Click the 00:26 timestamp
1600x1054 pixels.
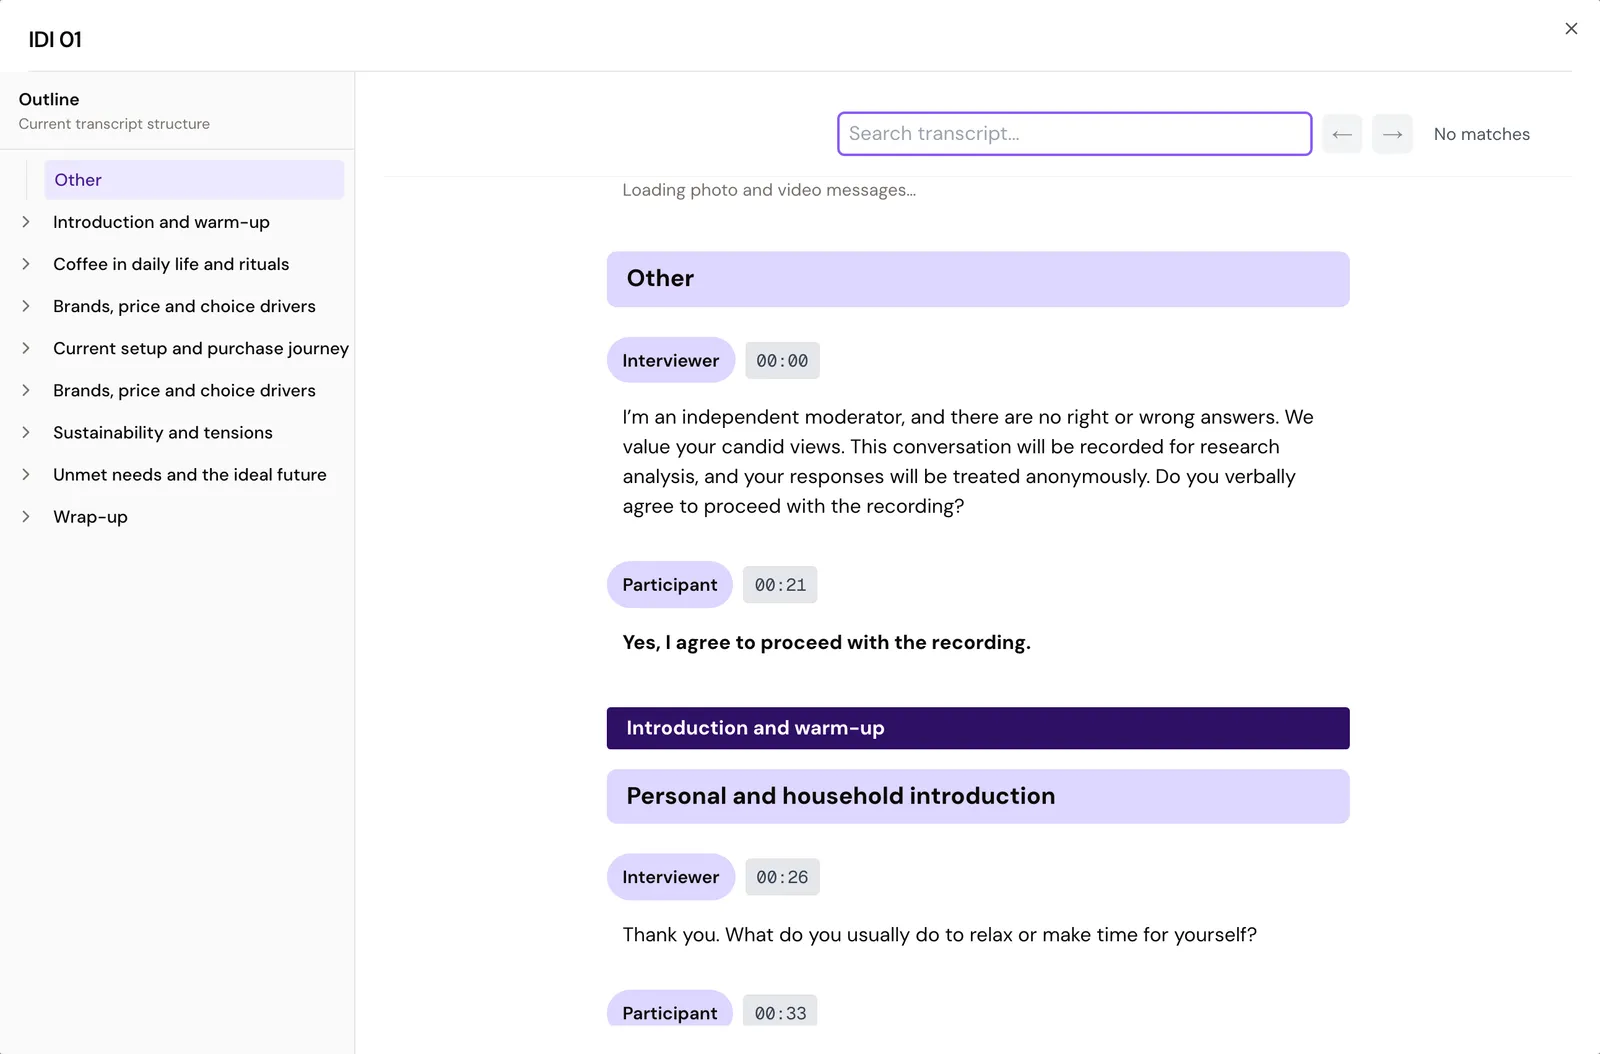click(x=782, y=877)
